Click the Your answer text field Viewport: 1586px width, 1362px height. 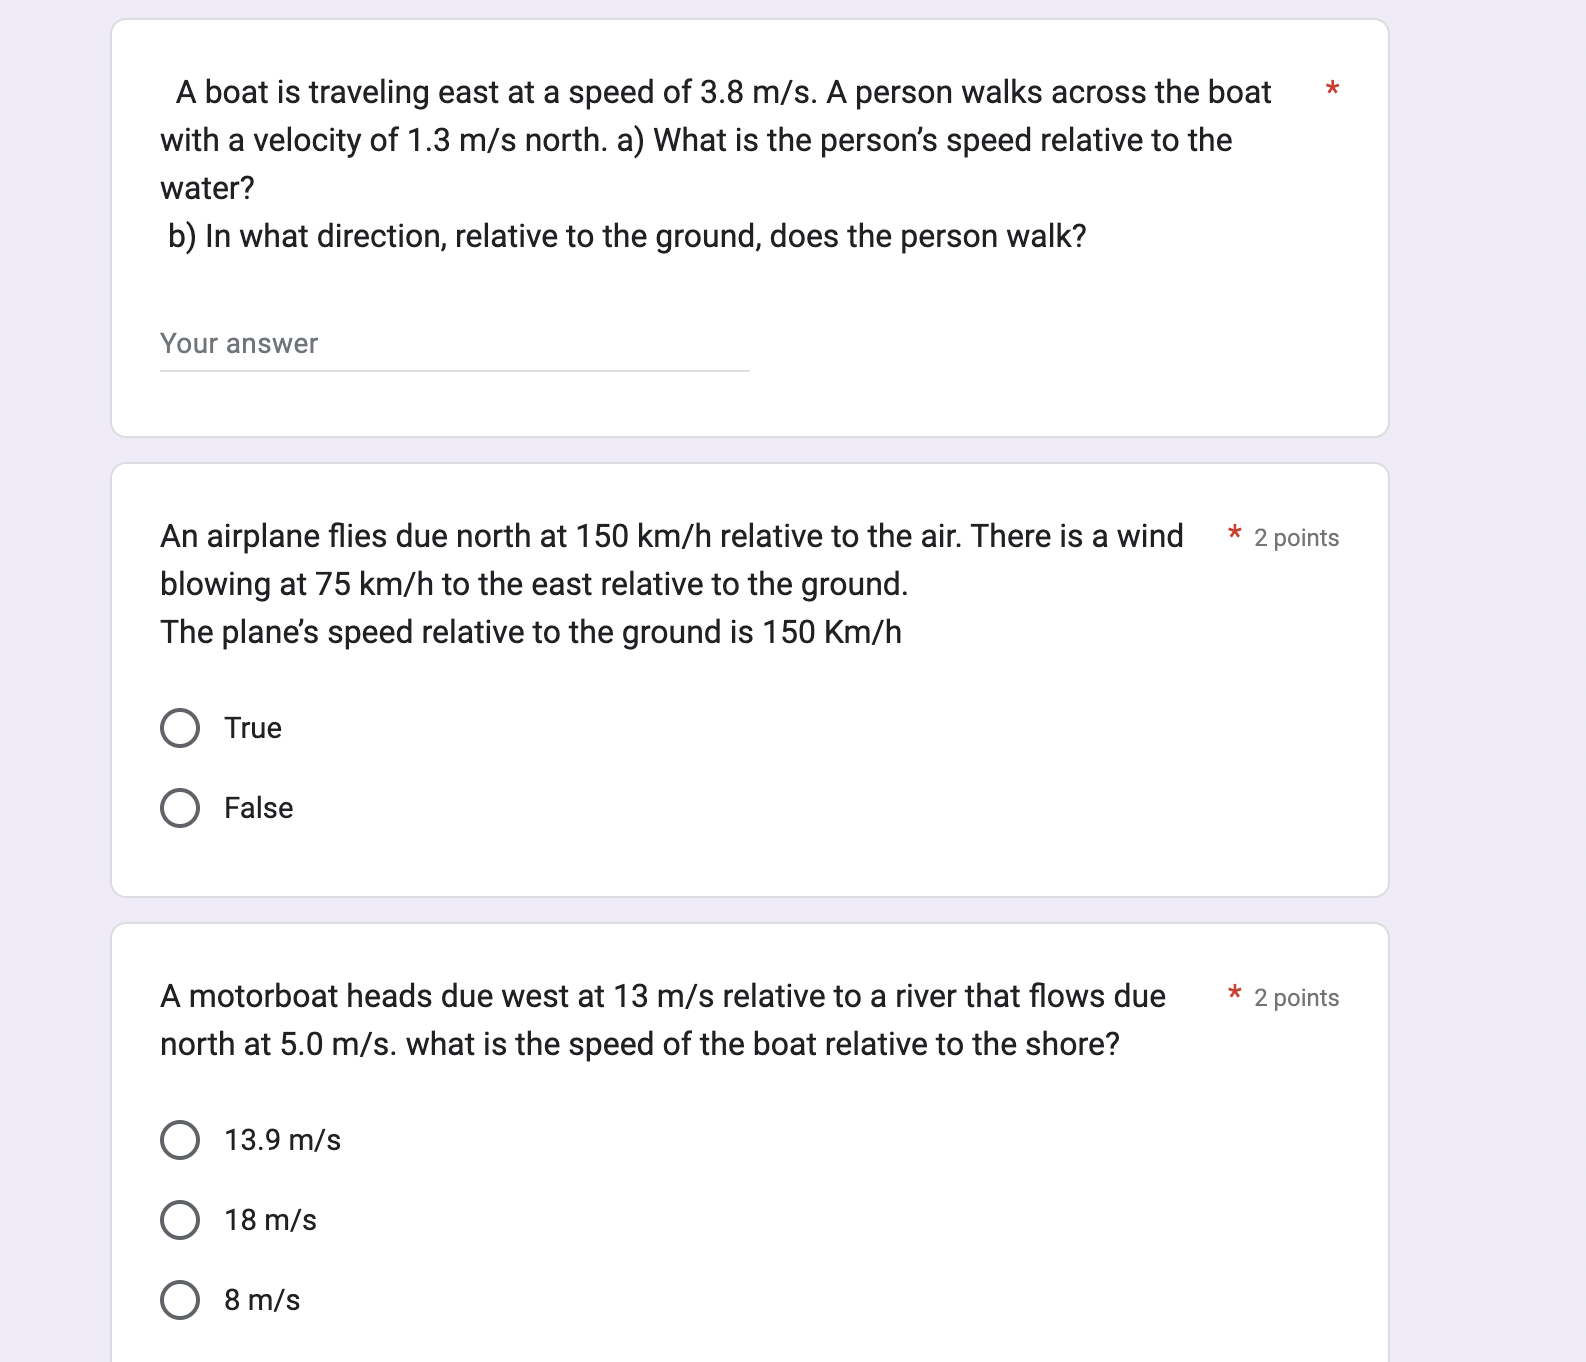450,344
